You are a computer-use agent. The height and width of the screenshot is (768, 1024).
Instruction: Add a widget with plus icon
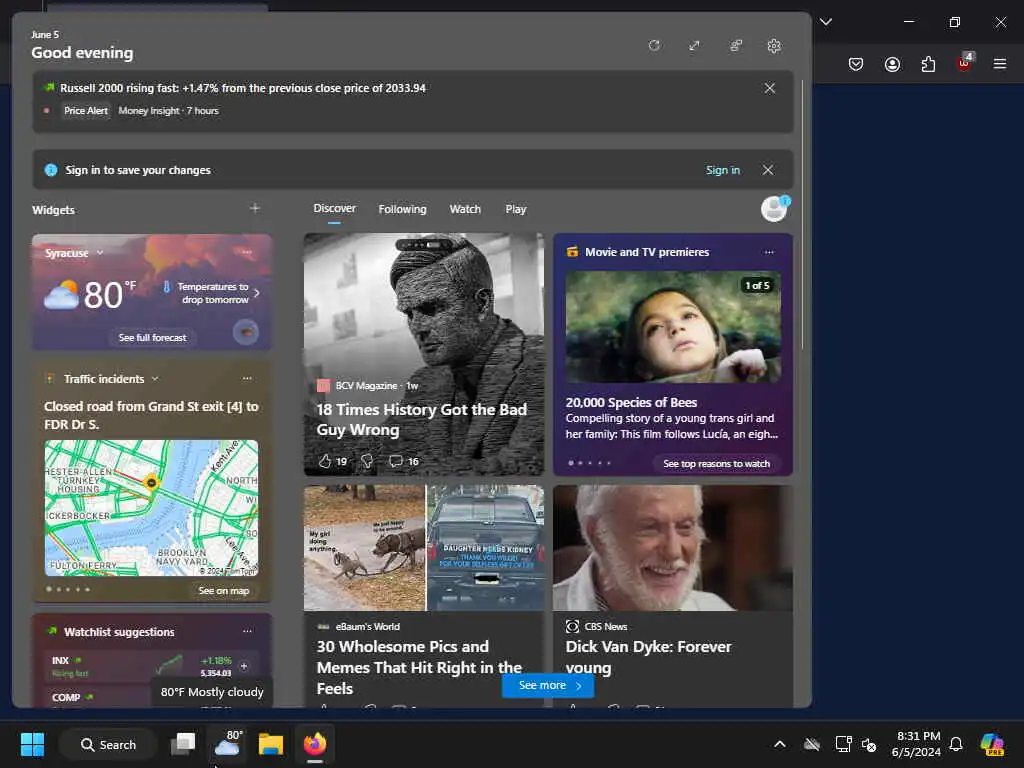coord(255,208)
